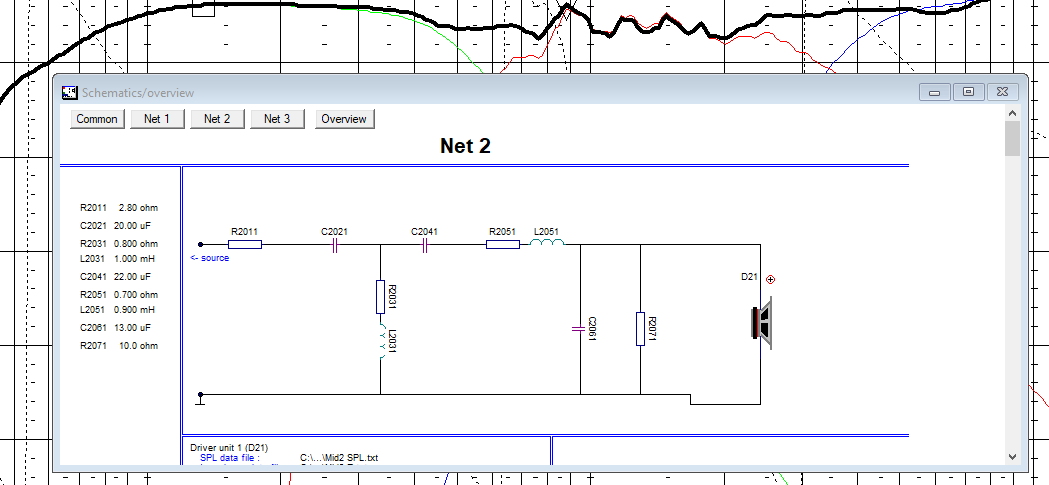This screenshot has height=485, width=1049.
Task: Click the red polarity marker beside D21
Action: click(x=770, y=280)
